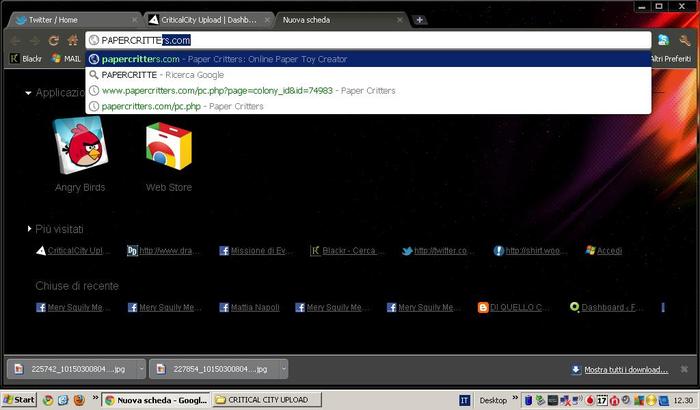The image size is (700, 410).
Task: Open the Altri Preferiti folder
Action: pyautogui.click(x=671, y=59)
